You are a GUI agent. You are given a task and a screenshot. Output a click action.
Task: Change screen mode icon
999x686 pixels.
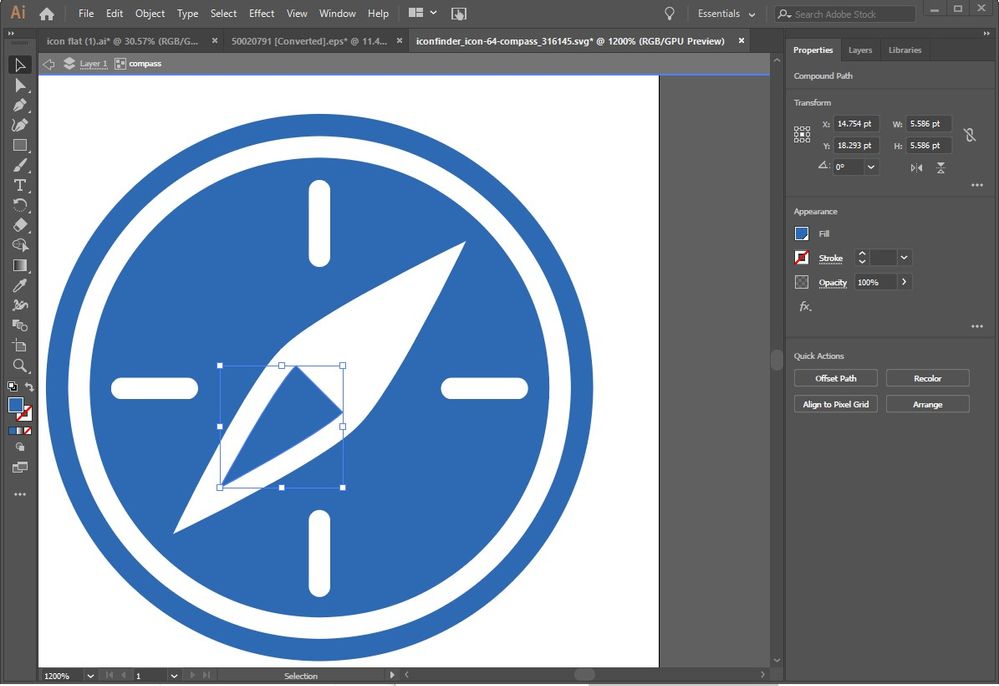(x=20, y=468)
